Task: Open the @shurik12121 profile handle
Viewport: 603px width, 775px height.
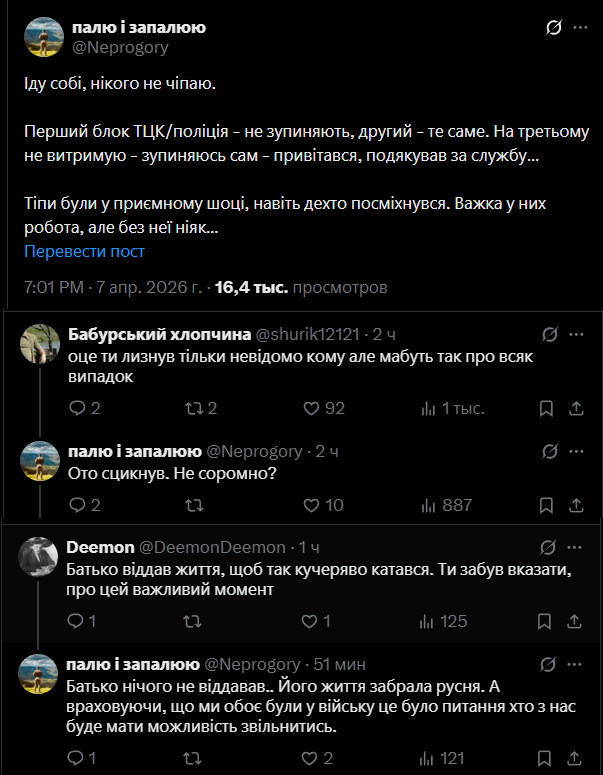Action: pos(307,334)
